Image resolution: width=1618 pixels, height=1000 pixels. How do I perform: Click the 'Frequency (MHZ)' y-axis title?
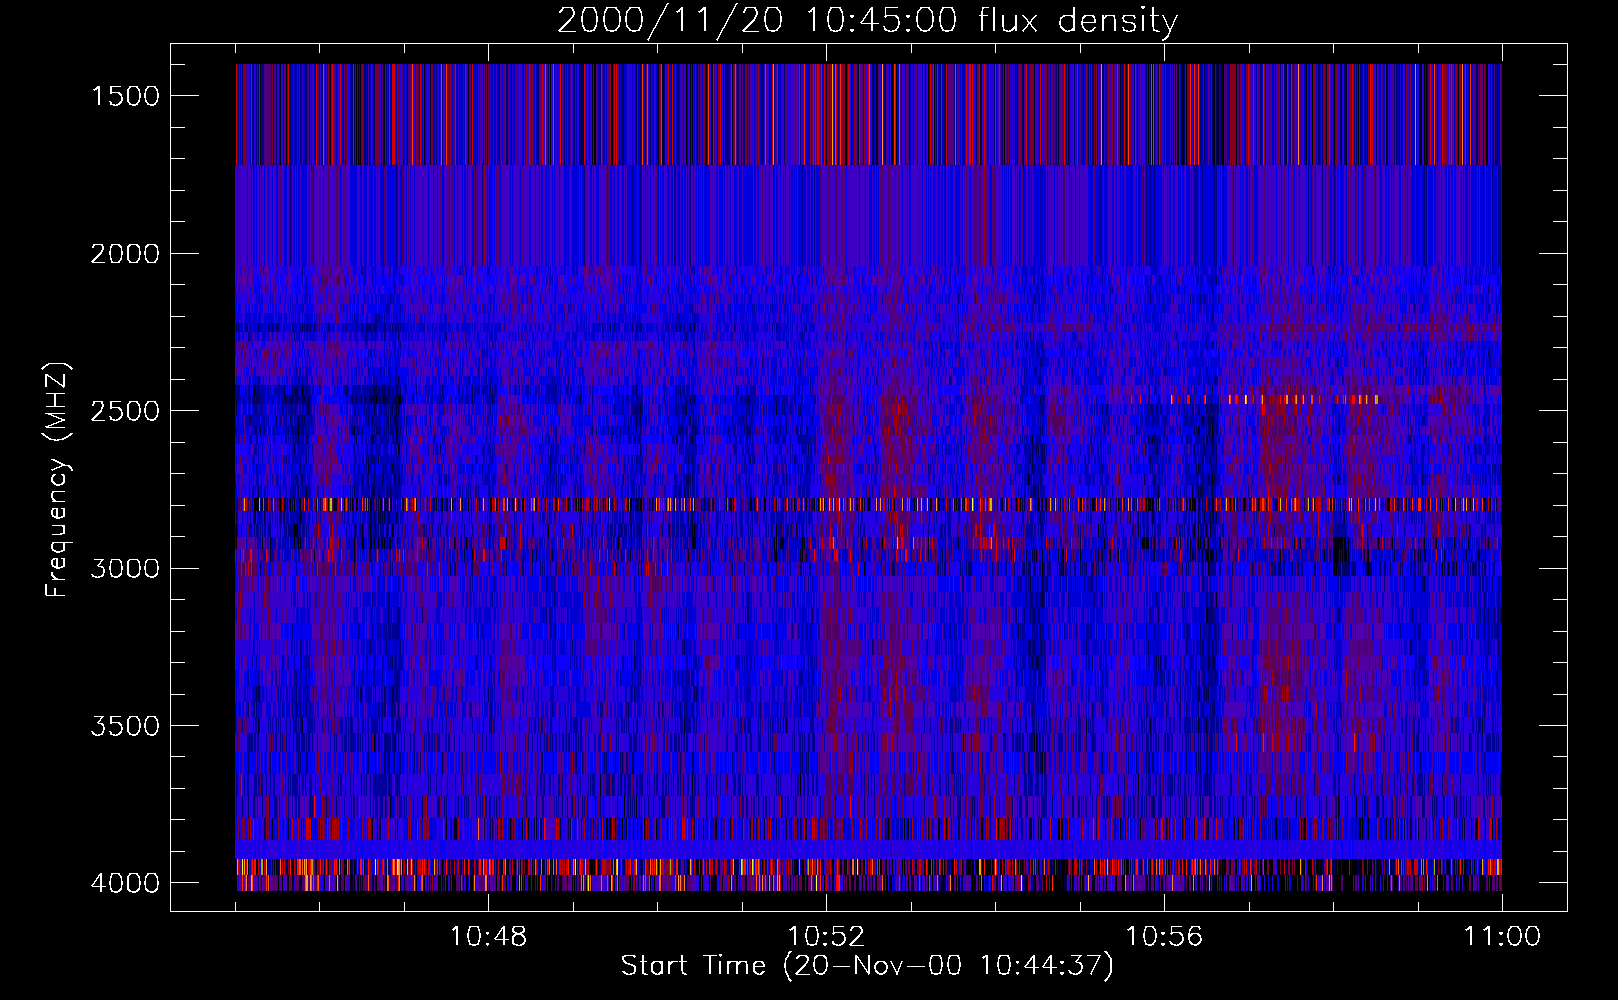(x=57, y=480)
